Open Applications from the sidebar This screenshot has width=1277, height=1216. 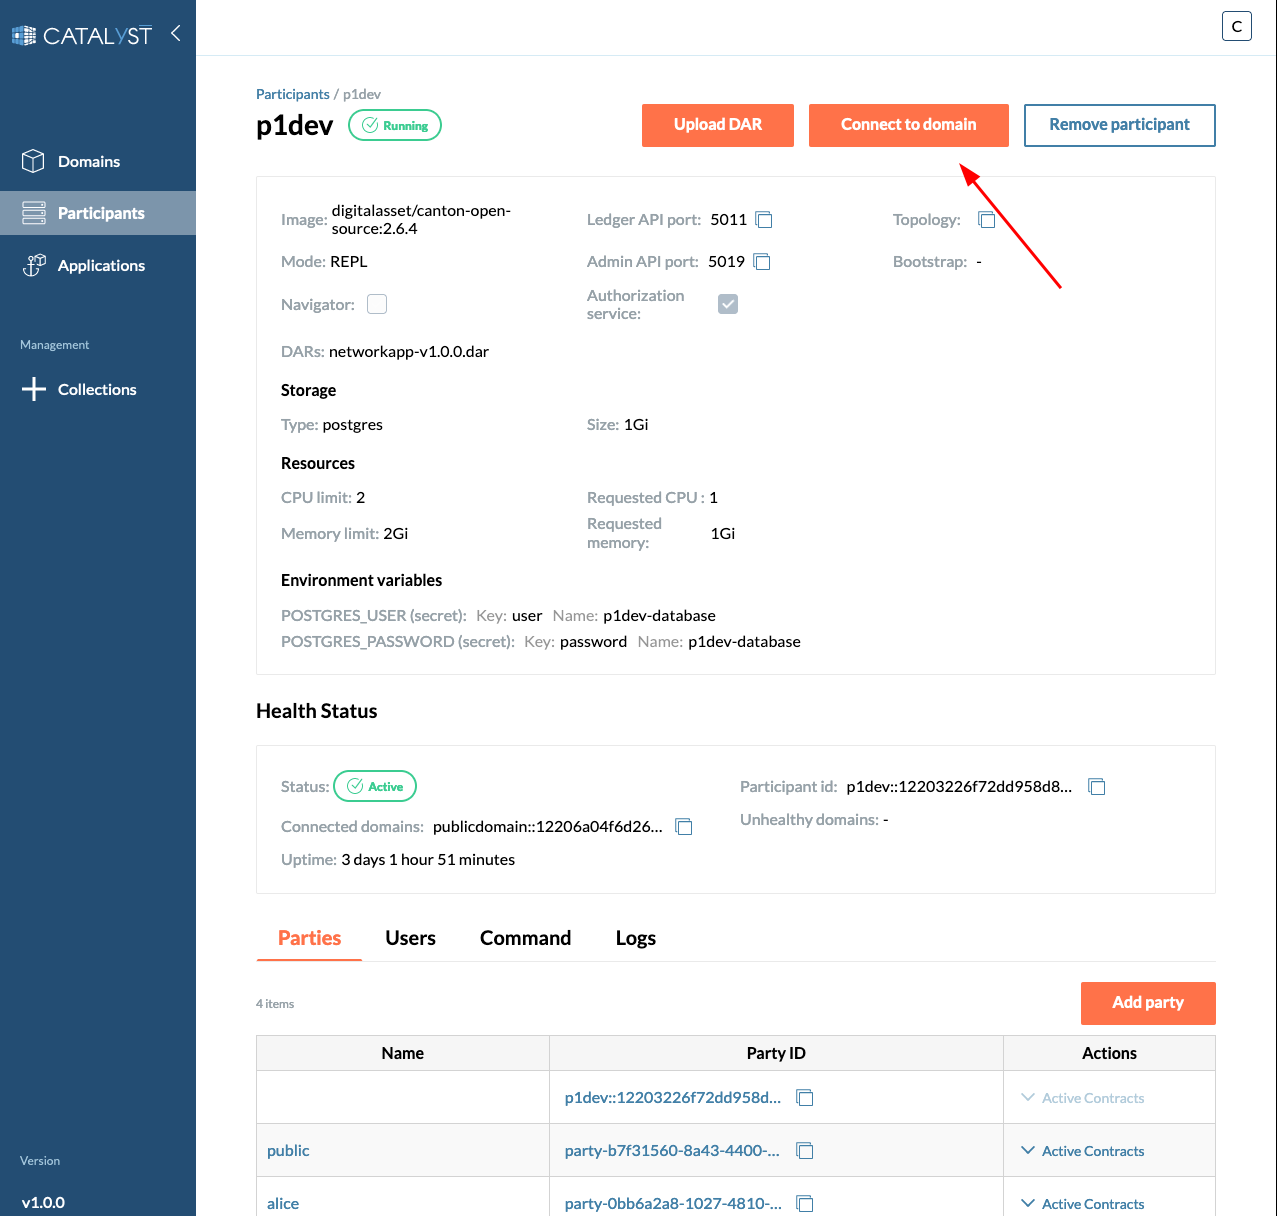101,265
